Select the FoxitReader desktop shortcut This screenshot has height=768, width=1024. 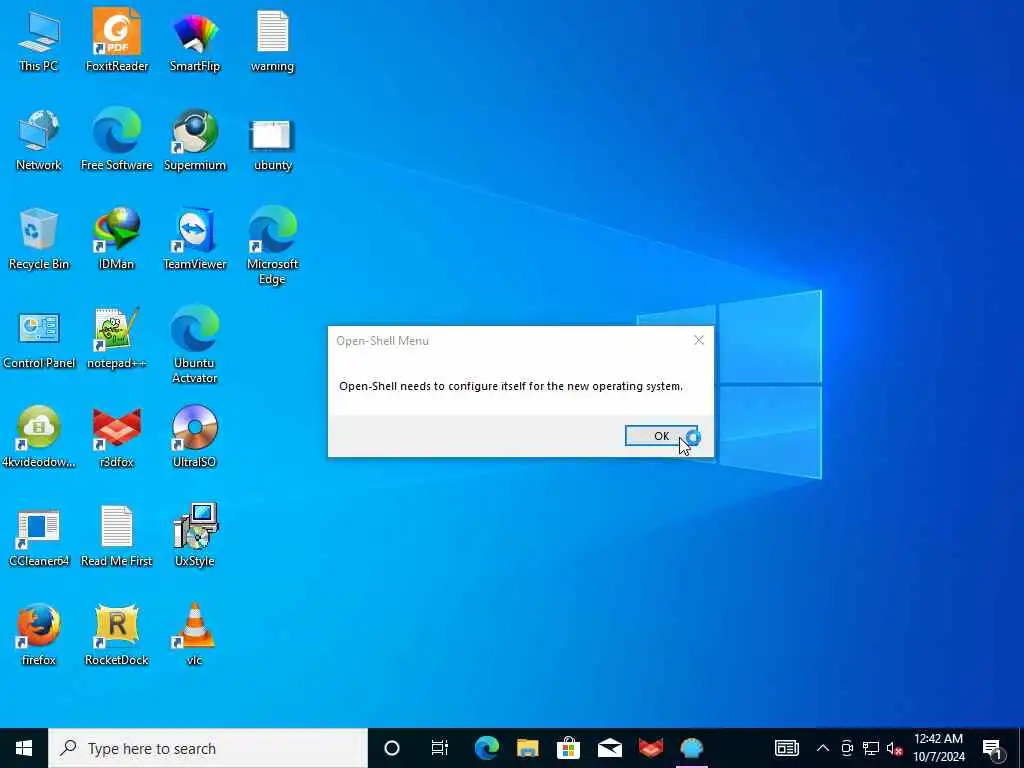[116, 40]
